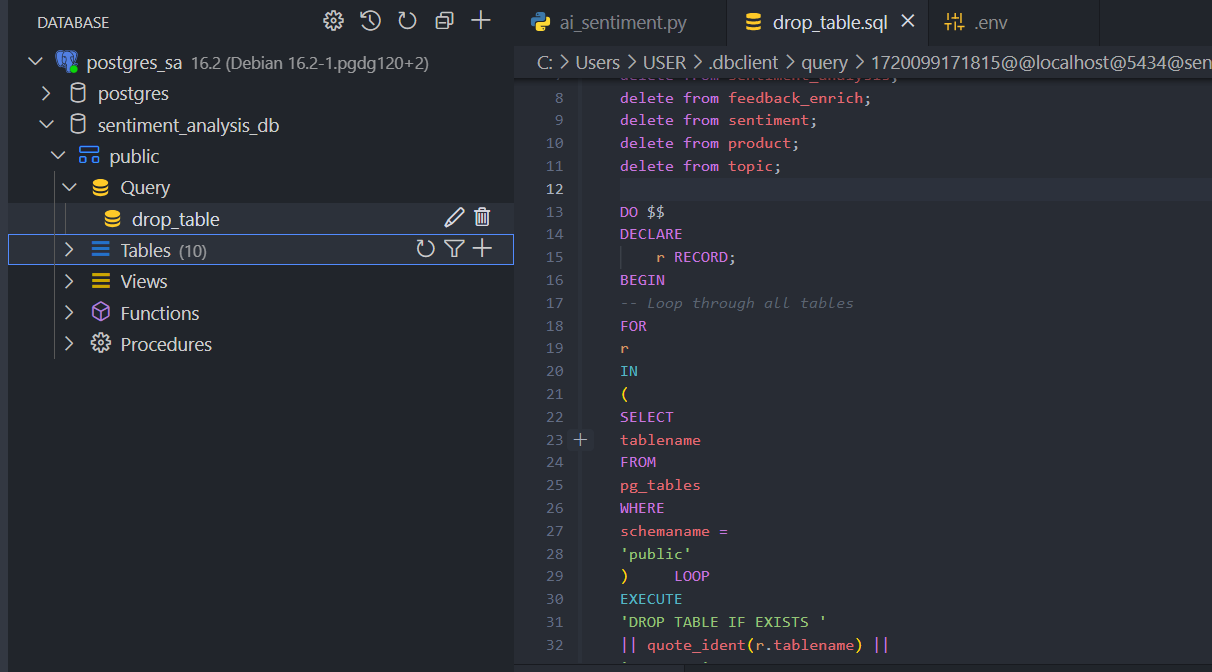Click the Users breadcrumb path segment

click(x=597, y=63)
